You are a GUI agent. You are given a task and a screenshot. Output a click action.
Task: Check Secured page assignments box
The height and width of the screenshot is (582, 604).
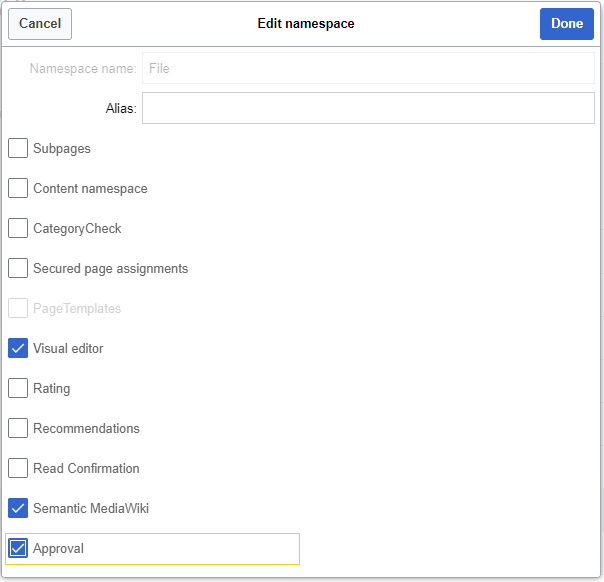click(x=18, y=268)
